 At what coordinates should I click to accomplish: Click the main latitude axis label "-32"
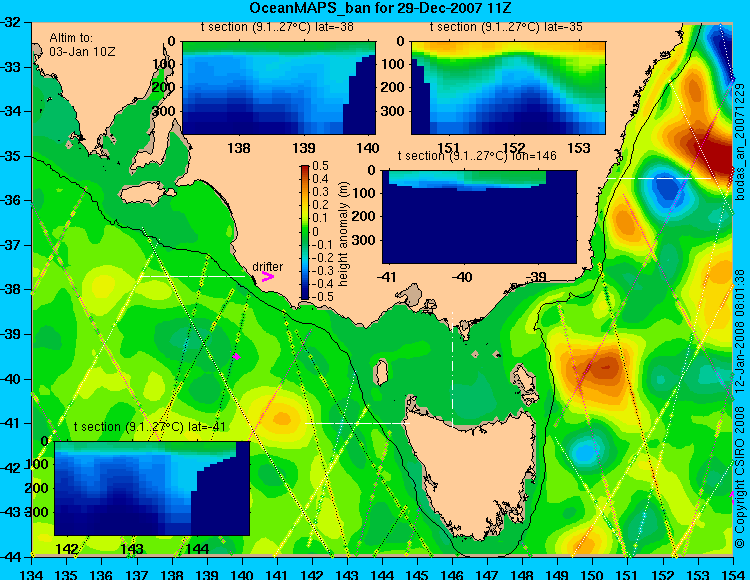coord(12,22)
